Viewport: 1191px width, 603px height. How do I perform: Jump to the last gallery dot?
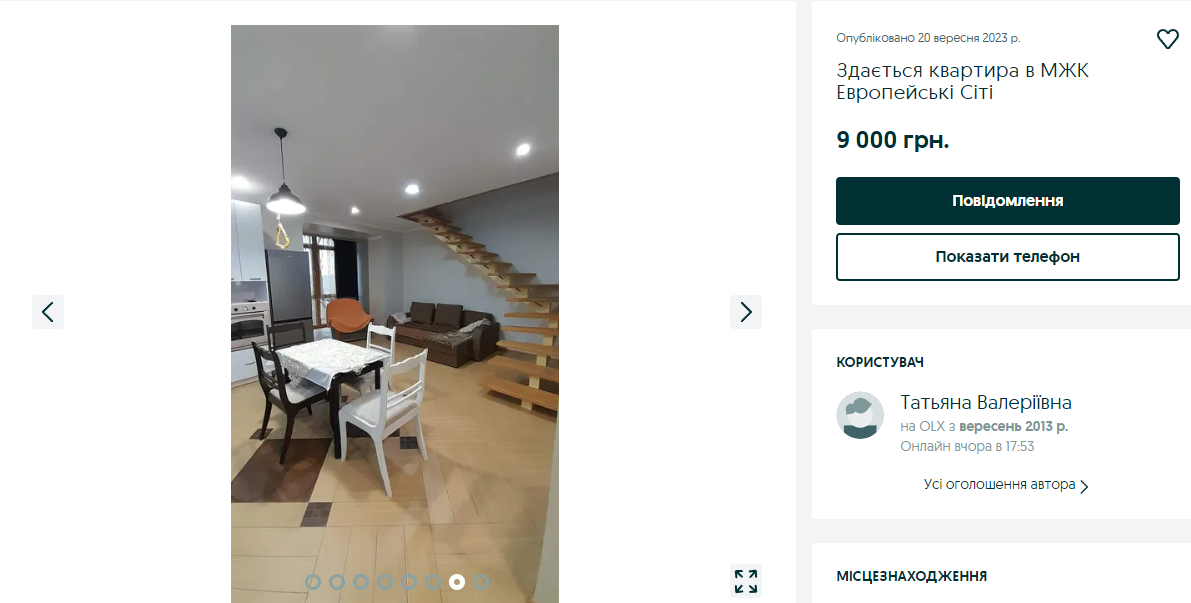pos(481,582)
